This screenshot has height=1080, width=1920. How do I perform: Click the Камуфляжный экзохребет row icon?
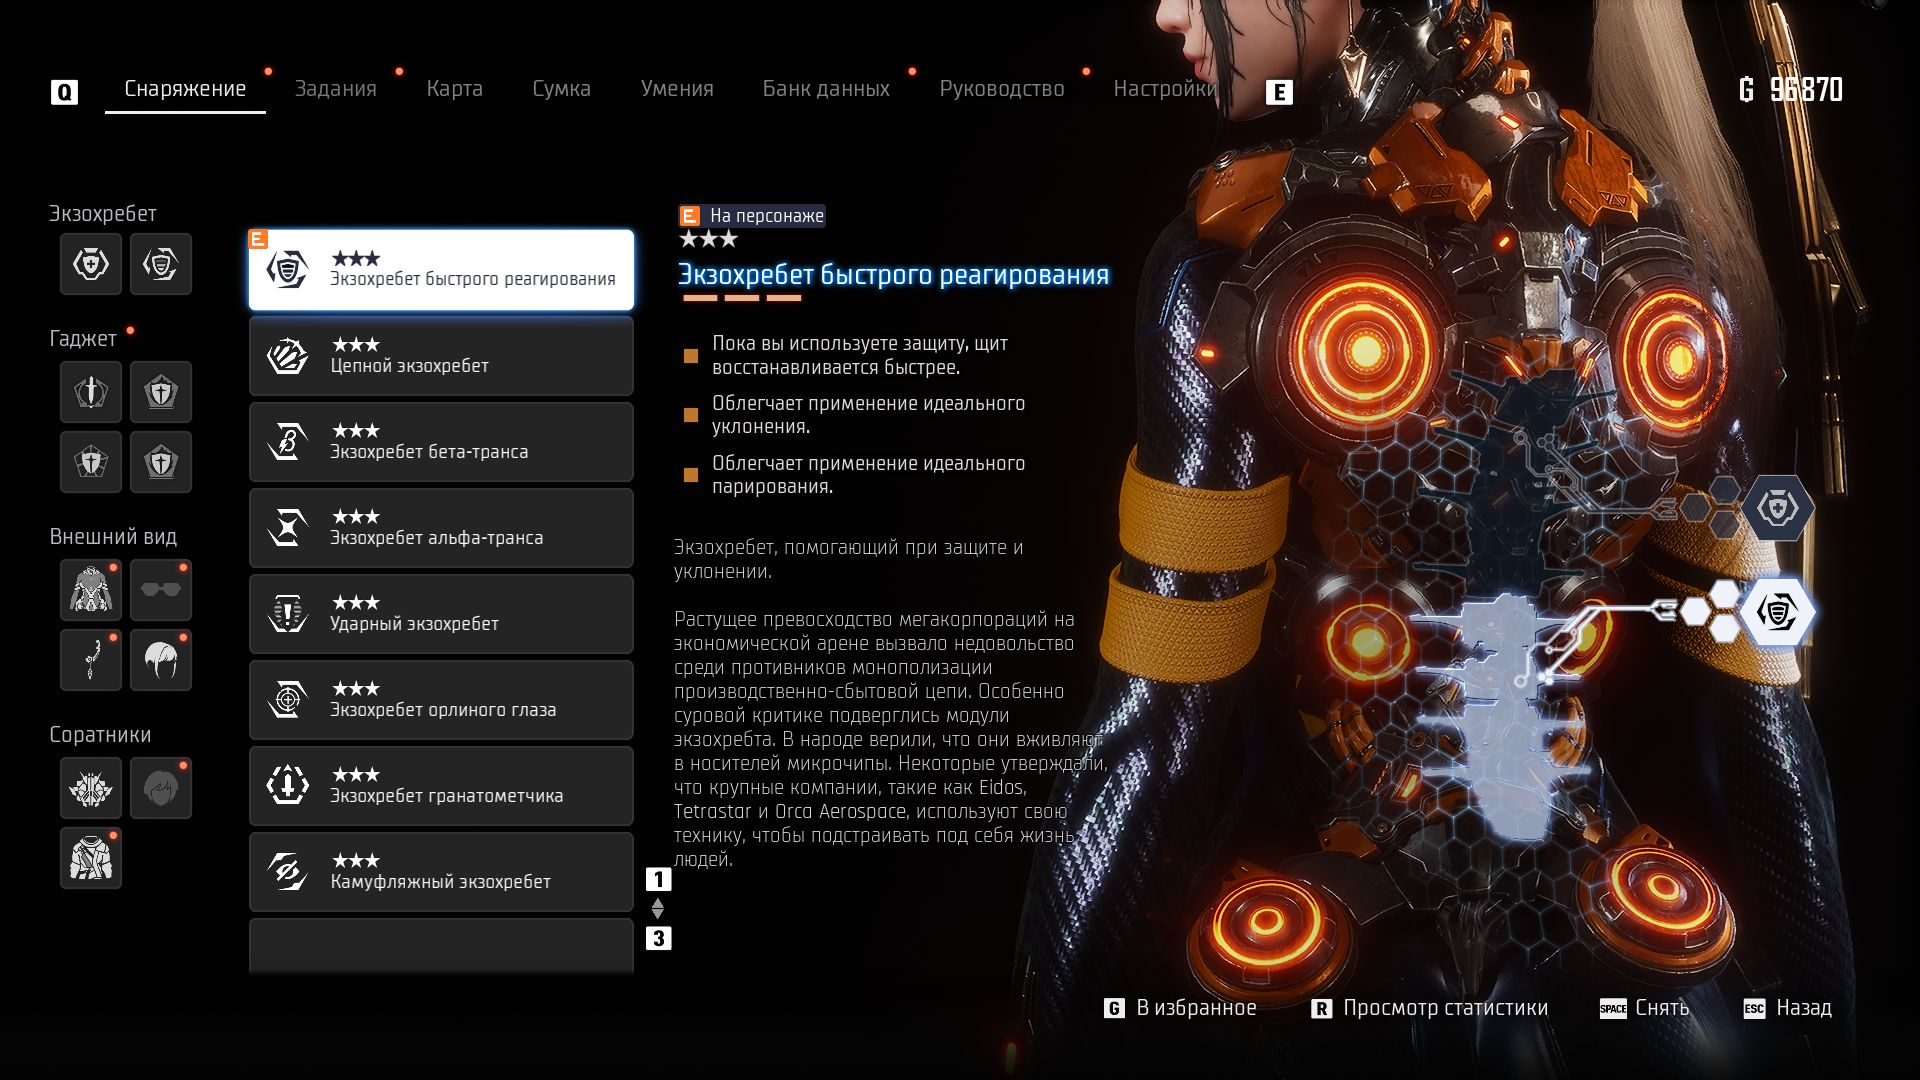coord(288,872)
